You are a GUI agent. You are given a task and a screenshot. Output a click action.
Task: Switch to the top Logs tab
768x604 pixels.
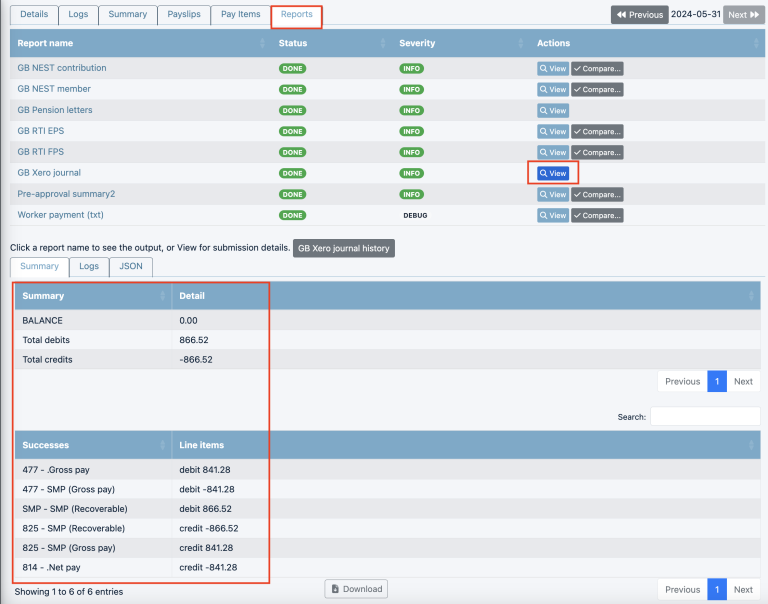78,15
